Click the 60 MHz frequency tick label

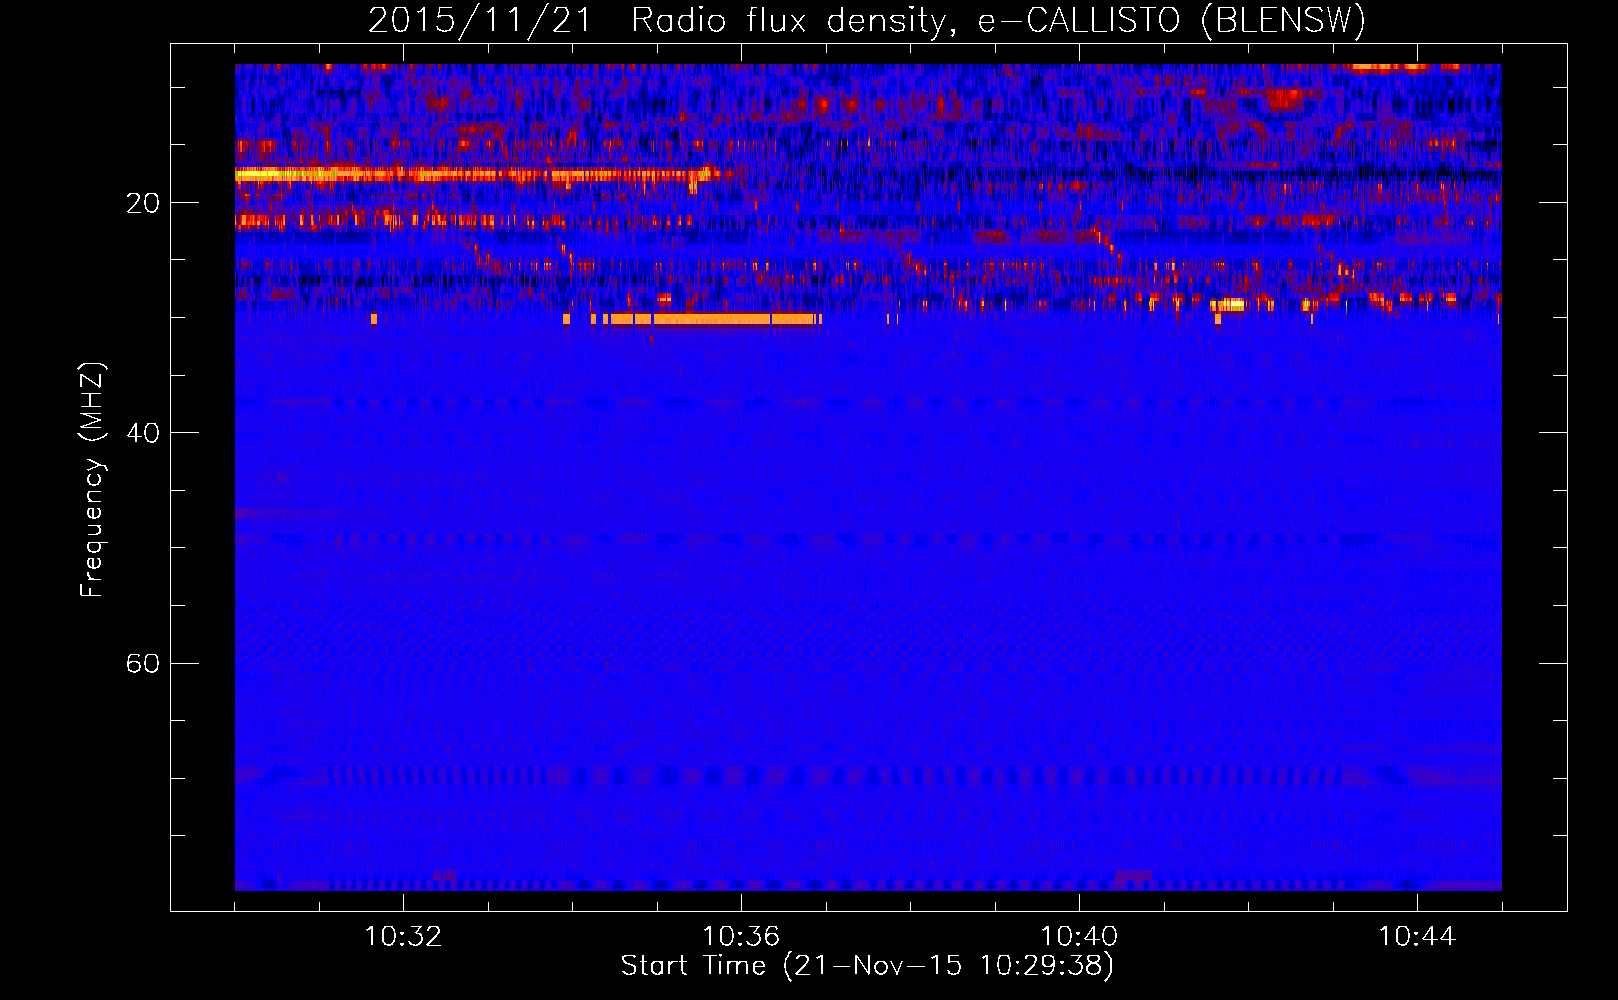pyautogui.click(x=142, y=663)
